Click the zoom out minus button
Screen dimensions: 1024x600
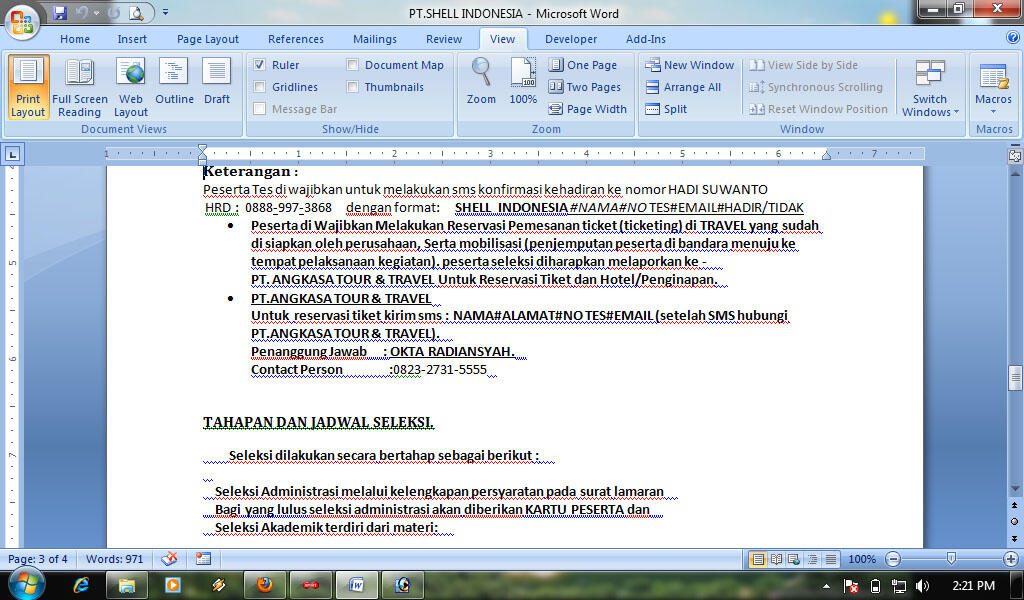893,560
